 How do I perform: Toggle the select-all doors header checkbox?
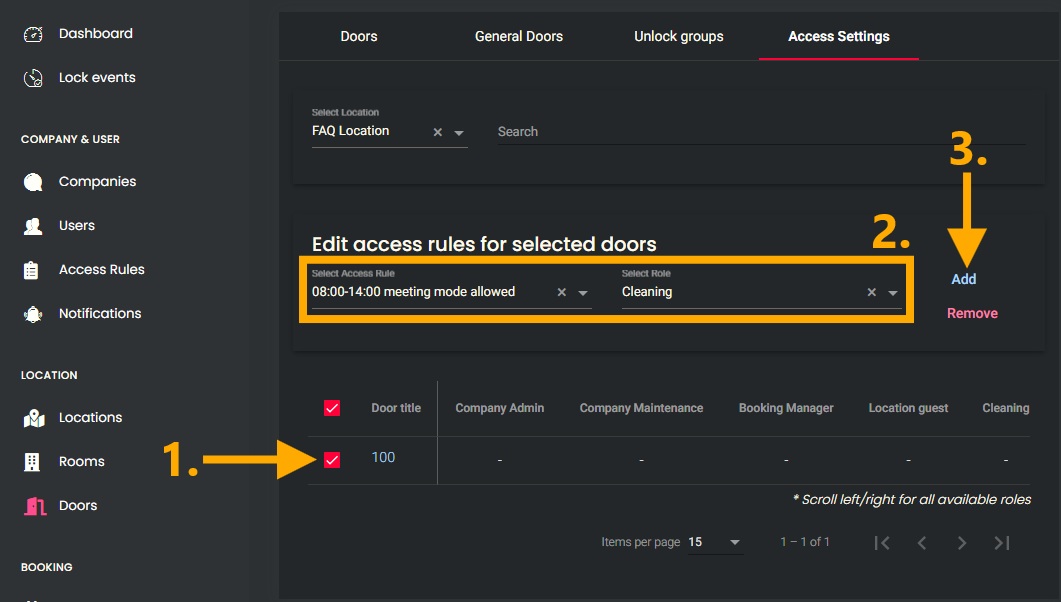(x=332, y=408)
